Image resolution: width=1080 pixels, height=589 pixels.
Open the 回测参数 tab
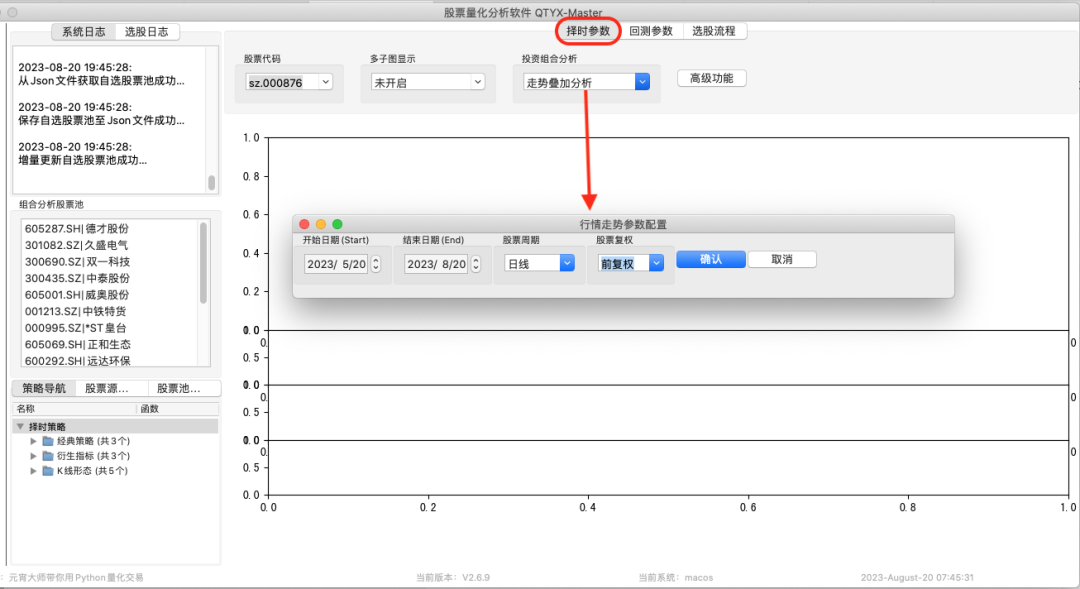(x=650, y=31)
